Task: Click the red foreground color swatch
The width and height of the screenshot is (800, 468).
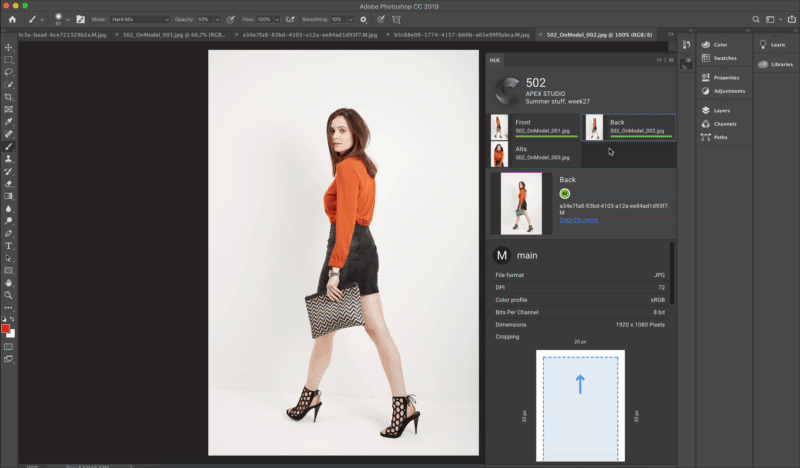Action: (7, 329)
